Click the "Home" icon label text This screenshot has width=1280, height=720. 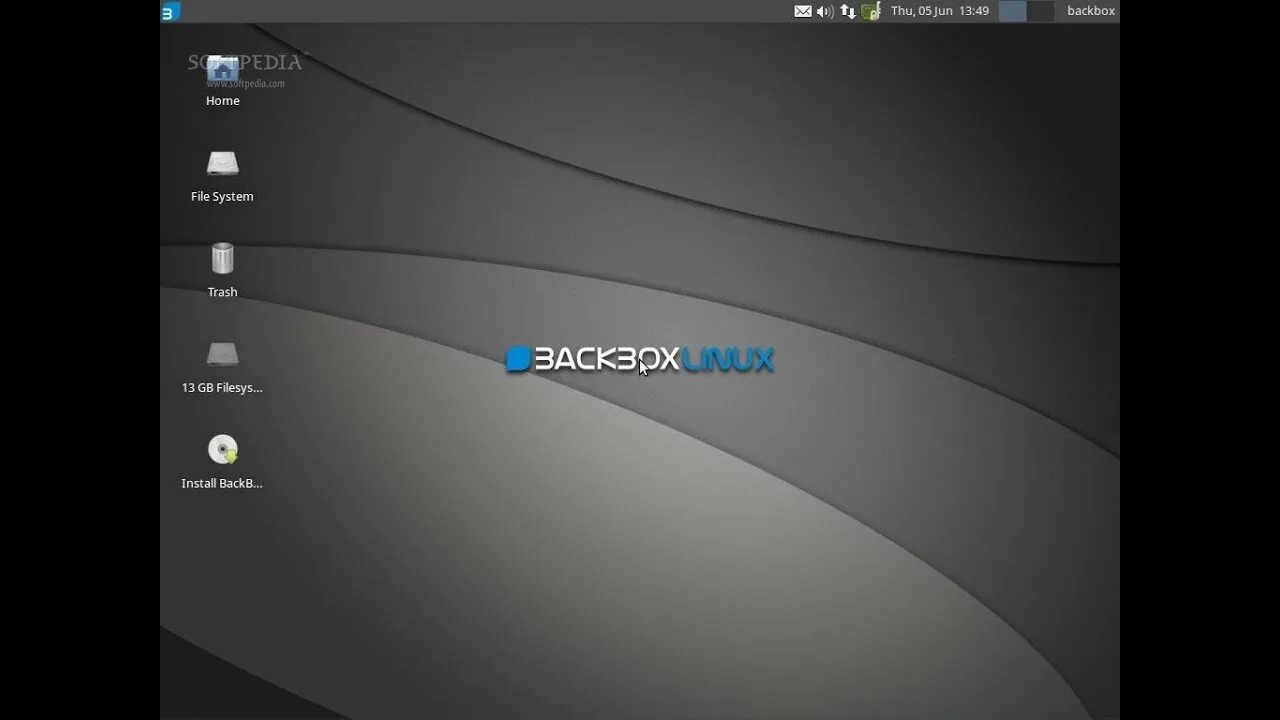(222, 101)
